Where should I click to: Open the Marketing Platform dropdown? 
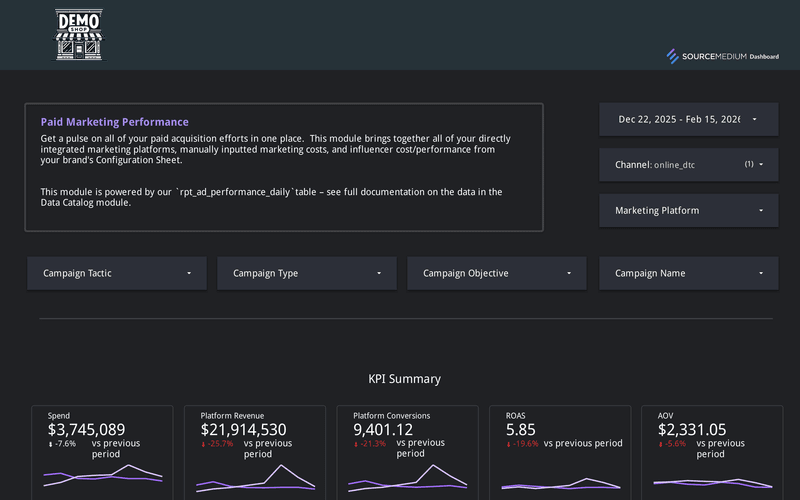coord(688,211)
